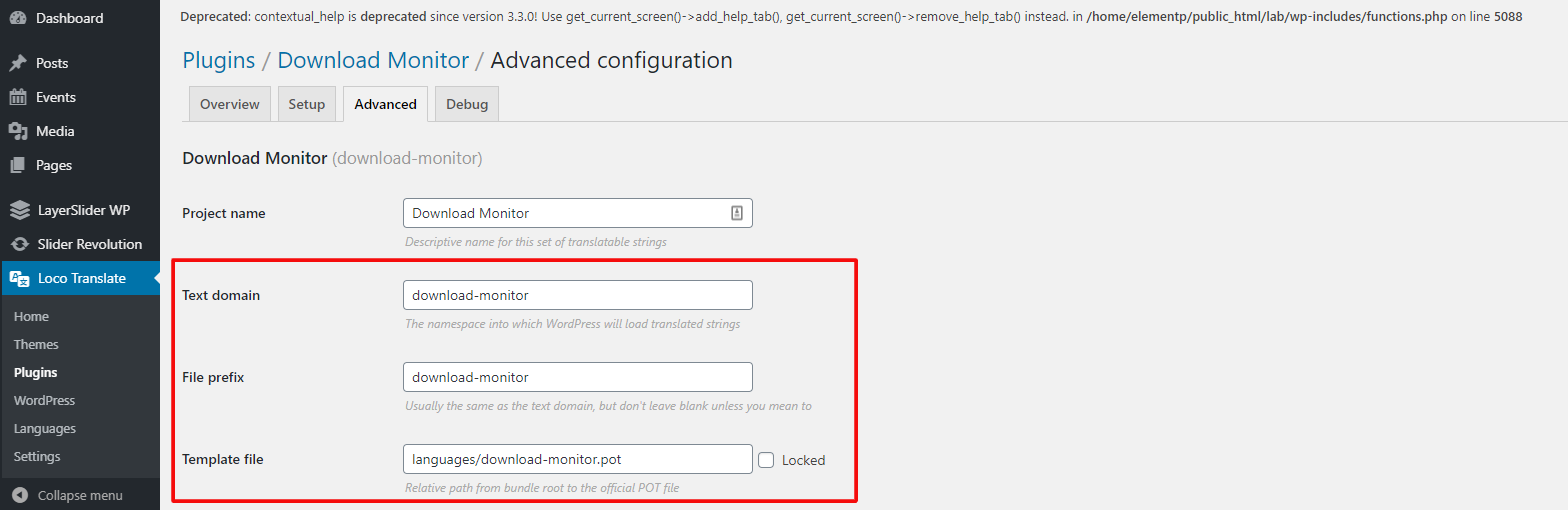The height and width of the screenshot is (510, 1568).
Task: Click the Dashboard gauge icon
Action: click(18, 18)
